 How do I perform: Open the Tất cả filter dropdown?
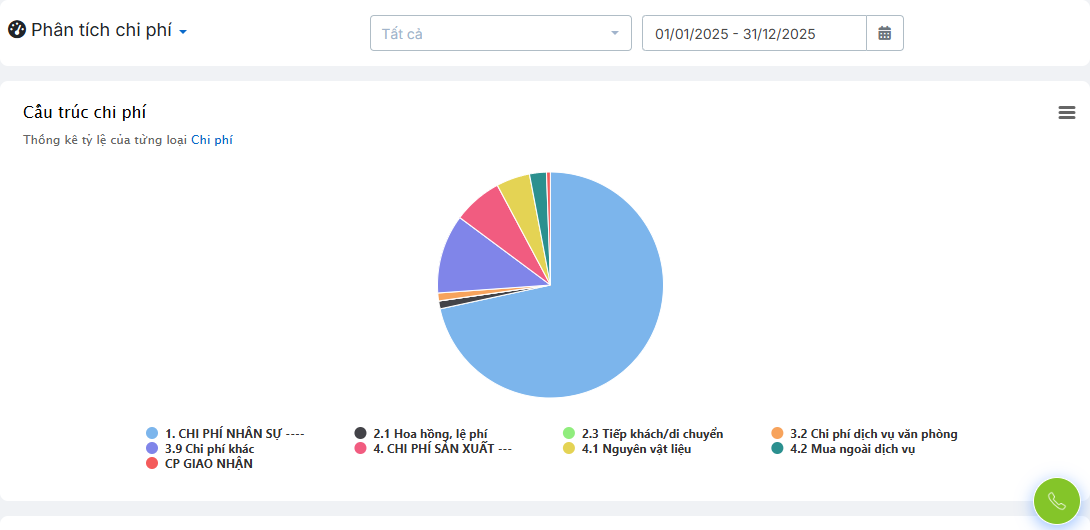500,33
